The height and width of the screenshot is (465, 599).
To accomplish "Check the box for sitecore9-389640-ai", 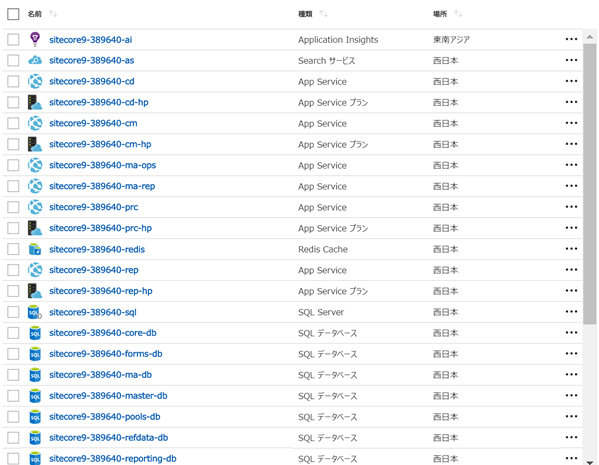I will pos(13,39).
